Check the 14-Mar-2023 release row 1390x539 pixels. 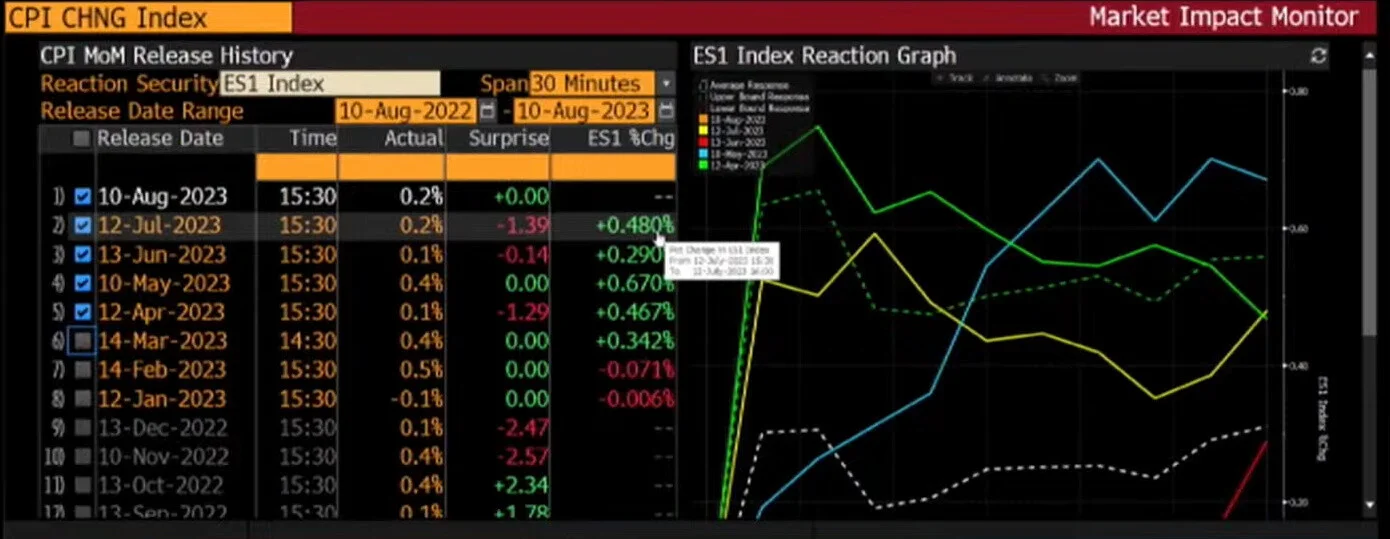[83, 341]
